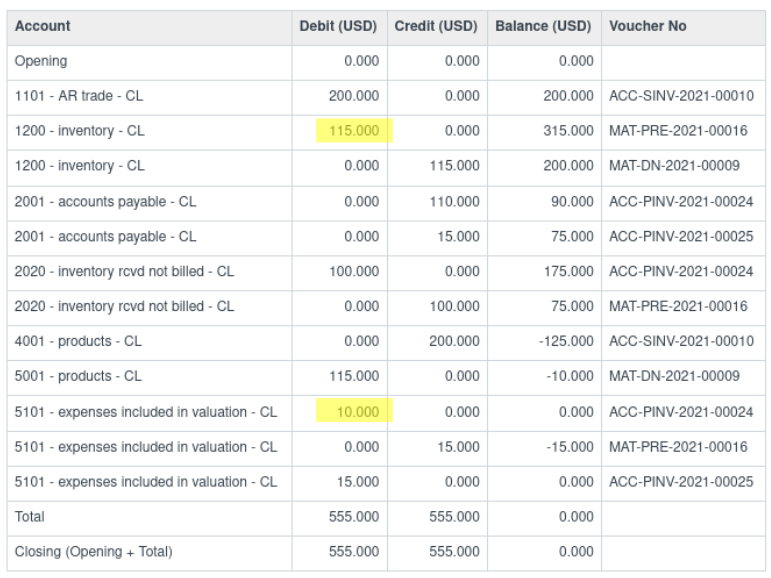Click the 1101 - AR trade - CL account
This screenshot has width=771, height=578.
(x=79, y=96)
